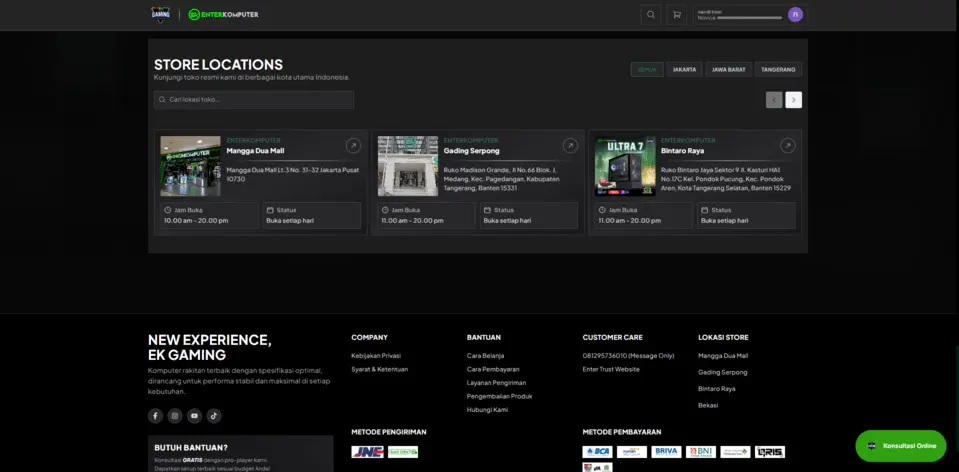The height and width of the screenshot is (472, 959).
Task: Open Cara Belanja help link
Action: tap(485, 355)
